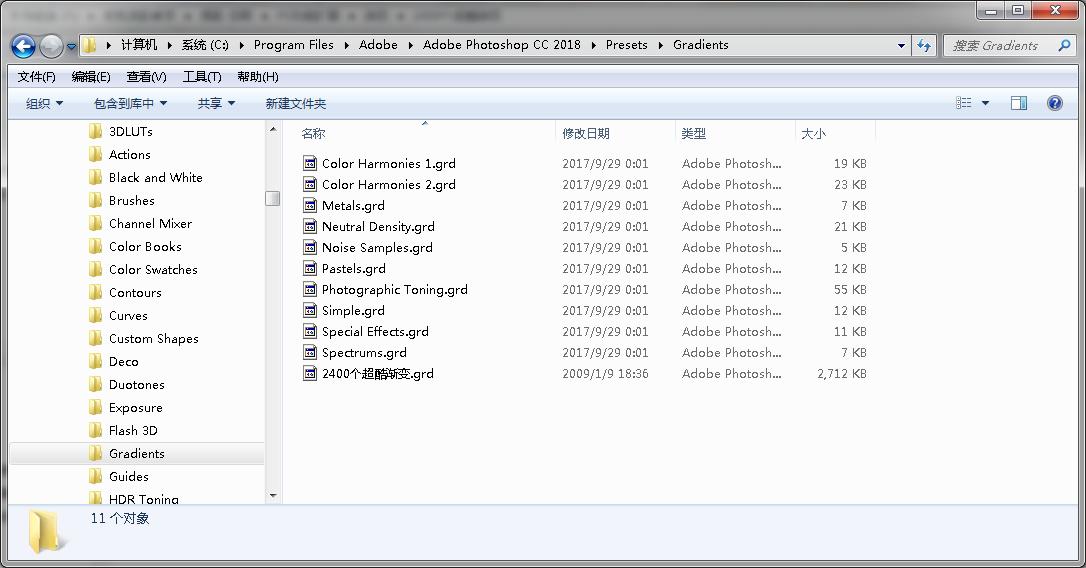Click the Exposure folder icon
Viewport: 1086px width, 568px height.
coord(96,407)
